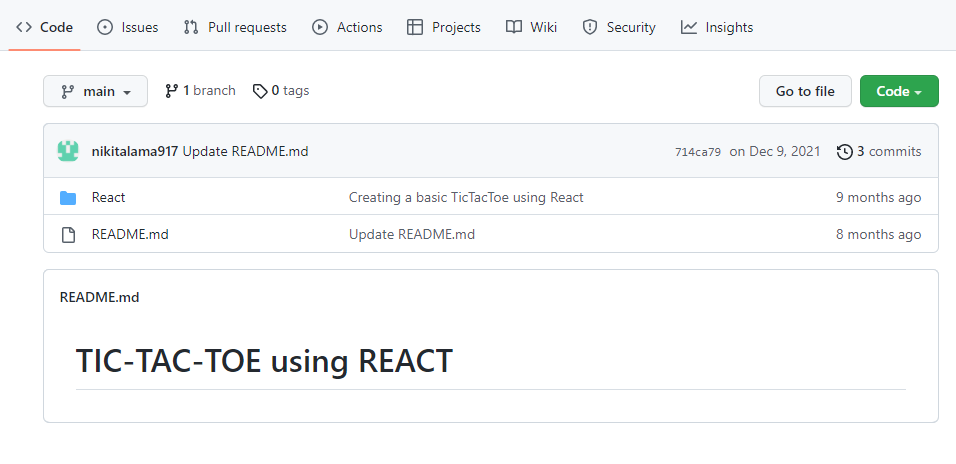Click the React folder icon
Screen dimensions: 956x464
click(68, 198)
